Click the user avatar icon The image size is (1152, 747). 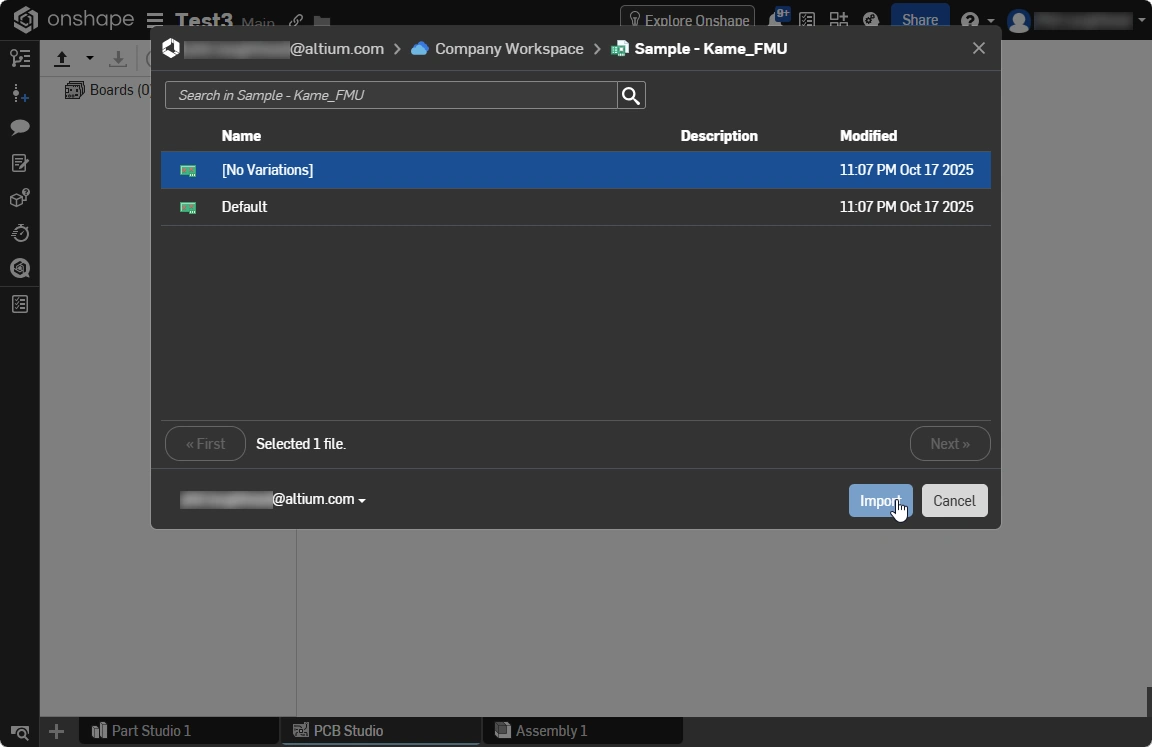click(1019, 21)
